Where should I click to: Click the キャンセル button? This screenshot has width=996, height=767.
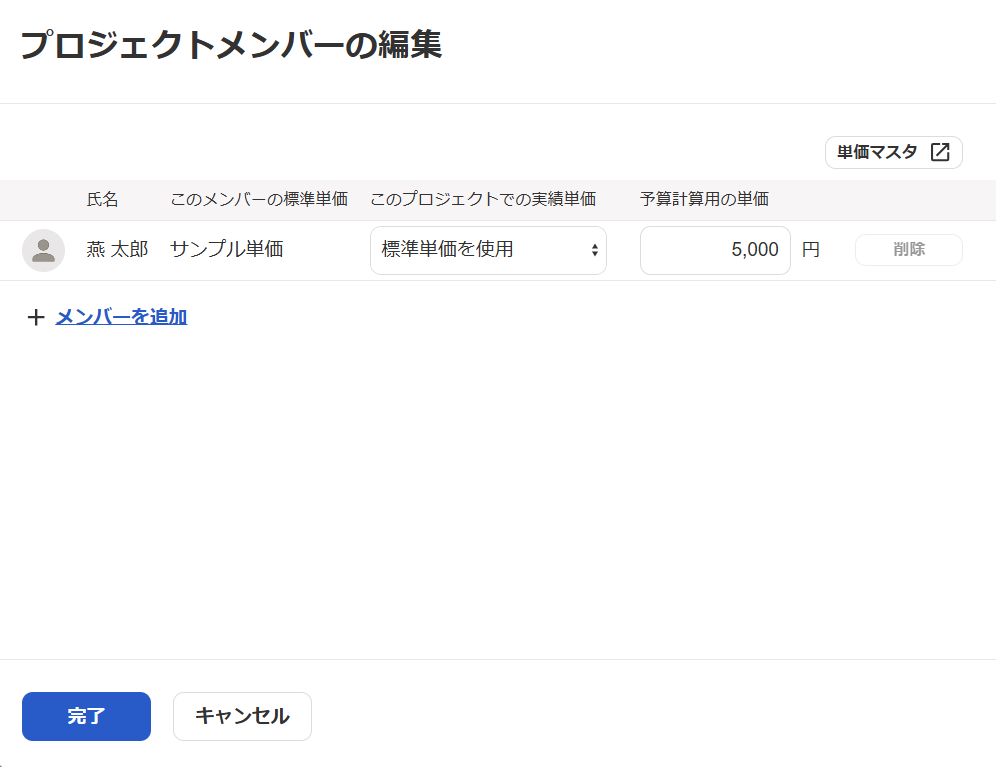point(242,716)
